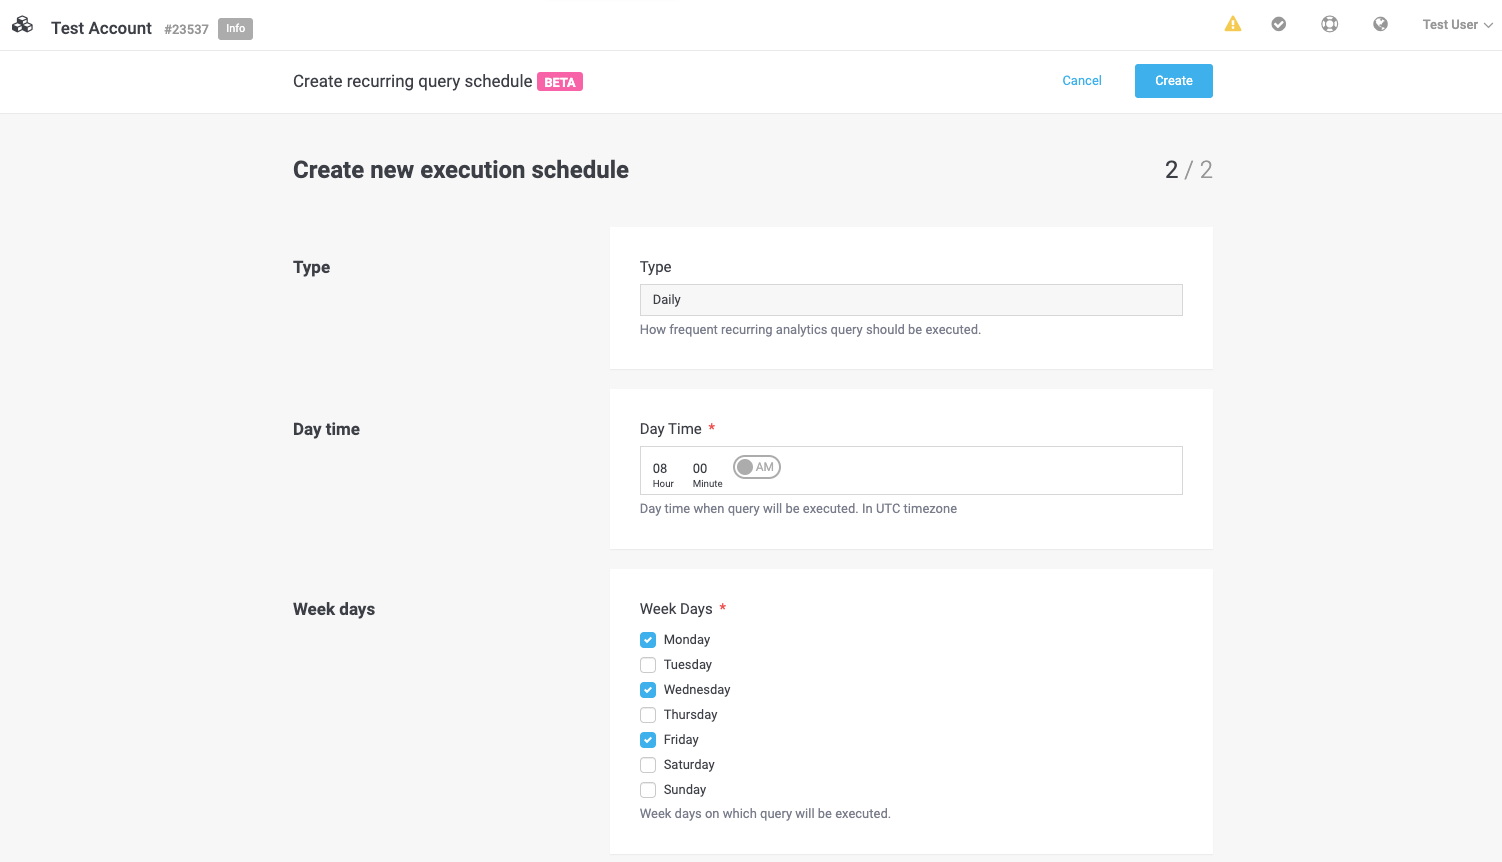Enable Saturday as execution day
This screenshot has height=862, width=1502.
click(x=647, y=764)
